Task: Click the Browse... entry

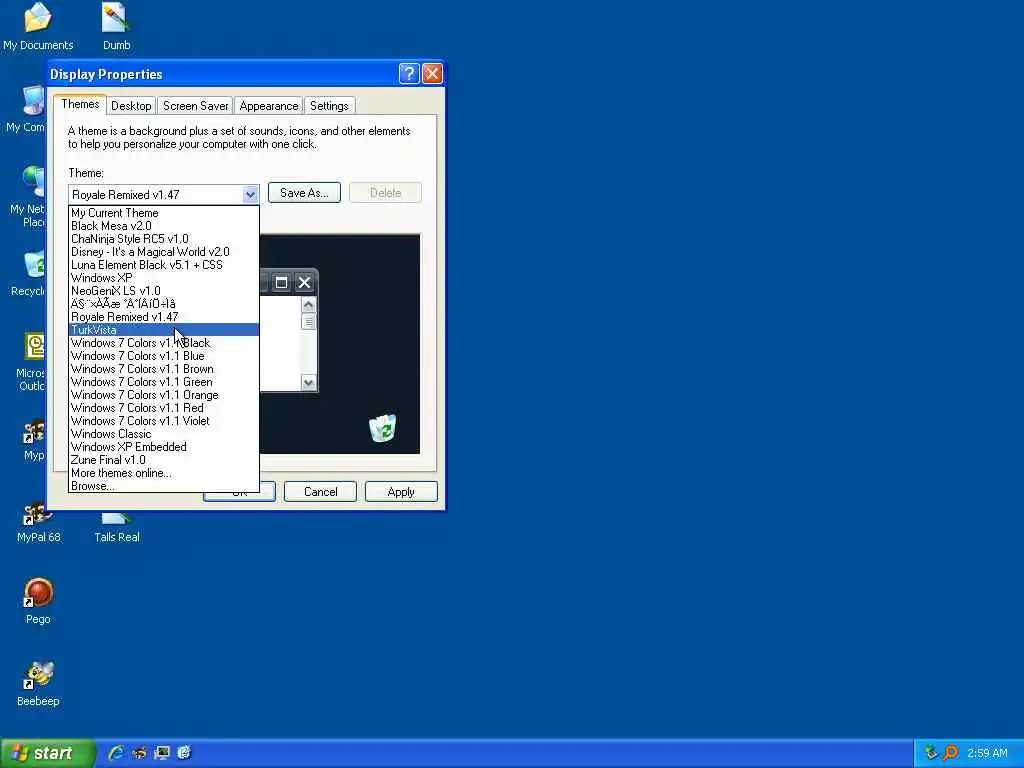Action: [x=163, y=486]
